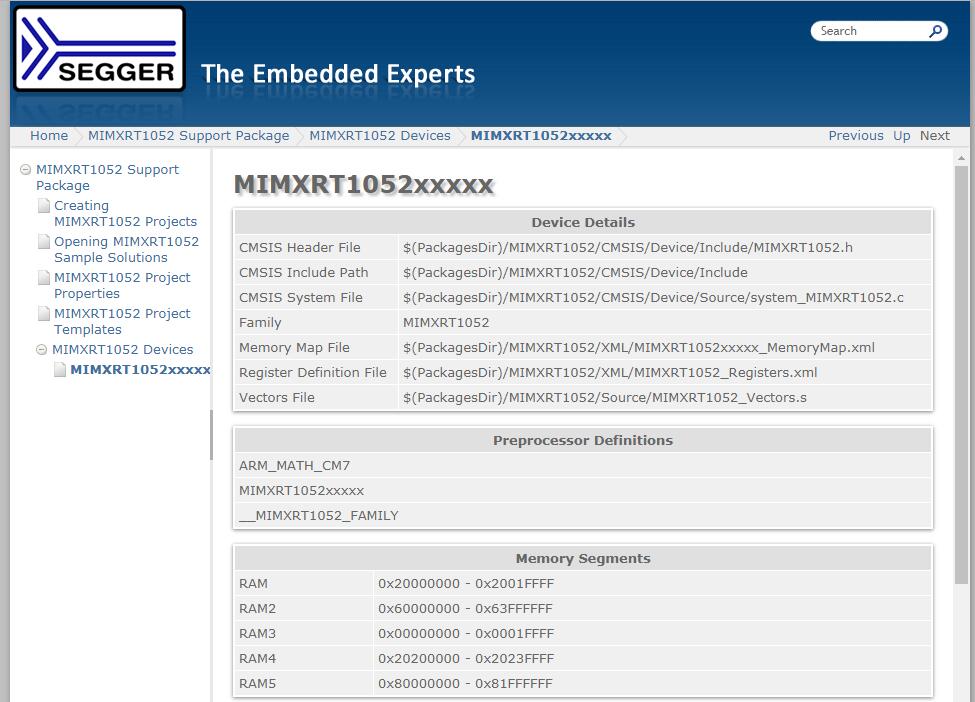
Task: Go to Home in the breadcrumb
Action: (49, 136)
